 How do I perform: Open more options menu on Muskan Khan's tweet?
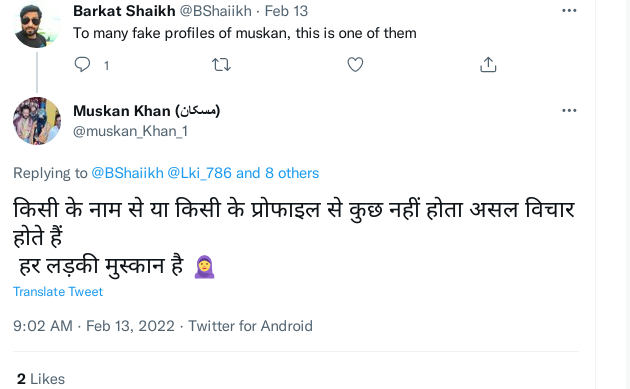pyautogui.click(x=569, y=111)
